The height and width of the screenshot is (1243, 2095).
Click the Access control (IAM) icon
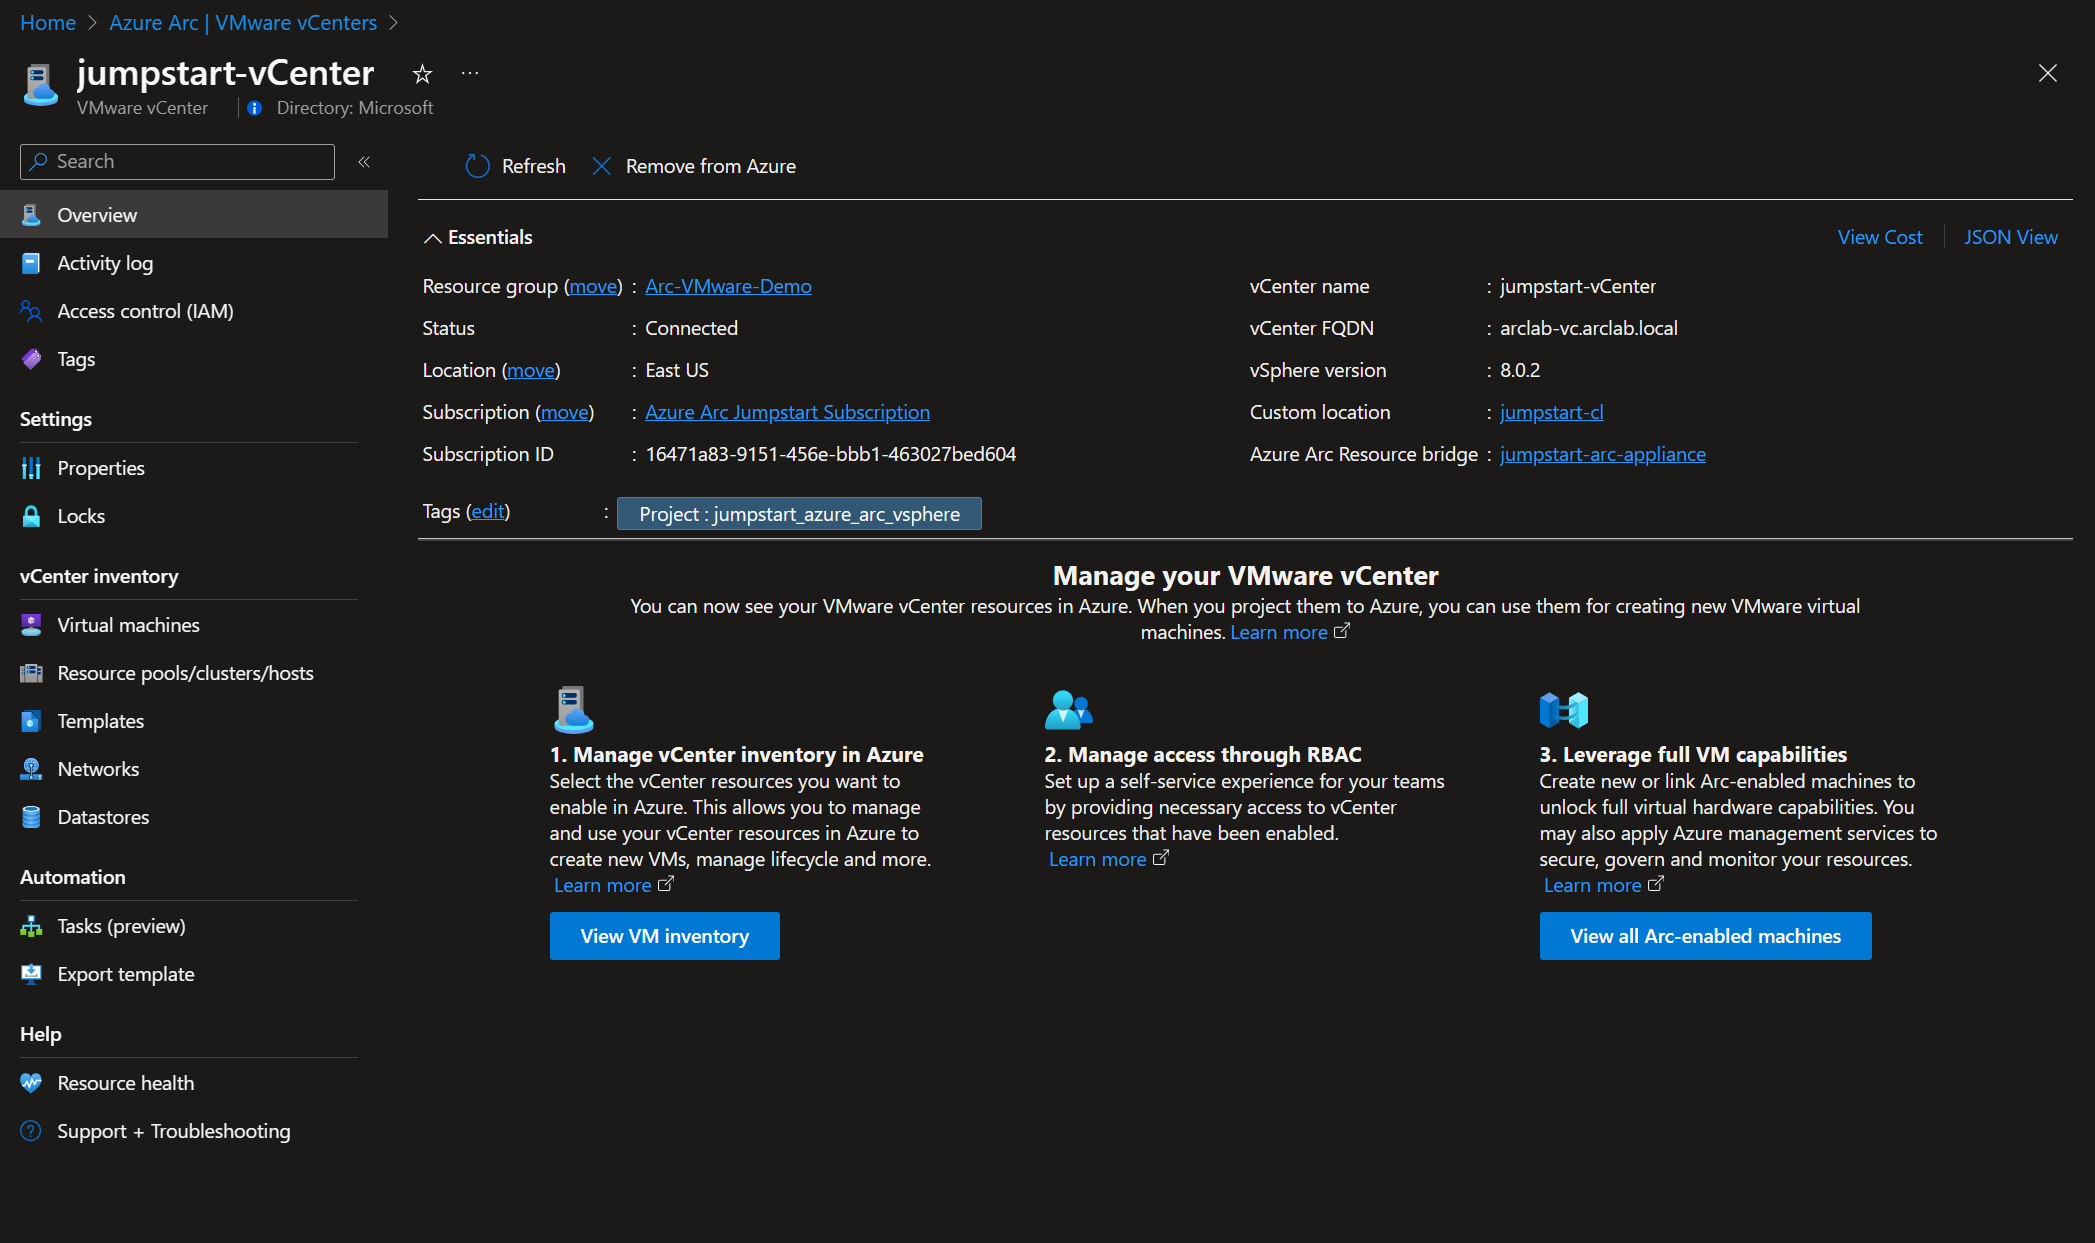tap(31, 311)
